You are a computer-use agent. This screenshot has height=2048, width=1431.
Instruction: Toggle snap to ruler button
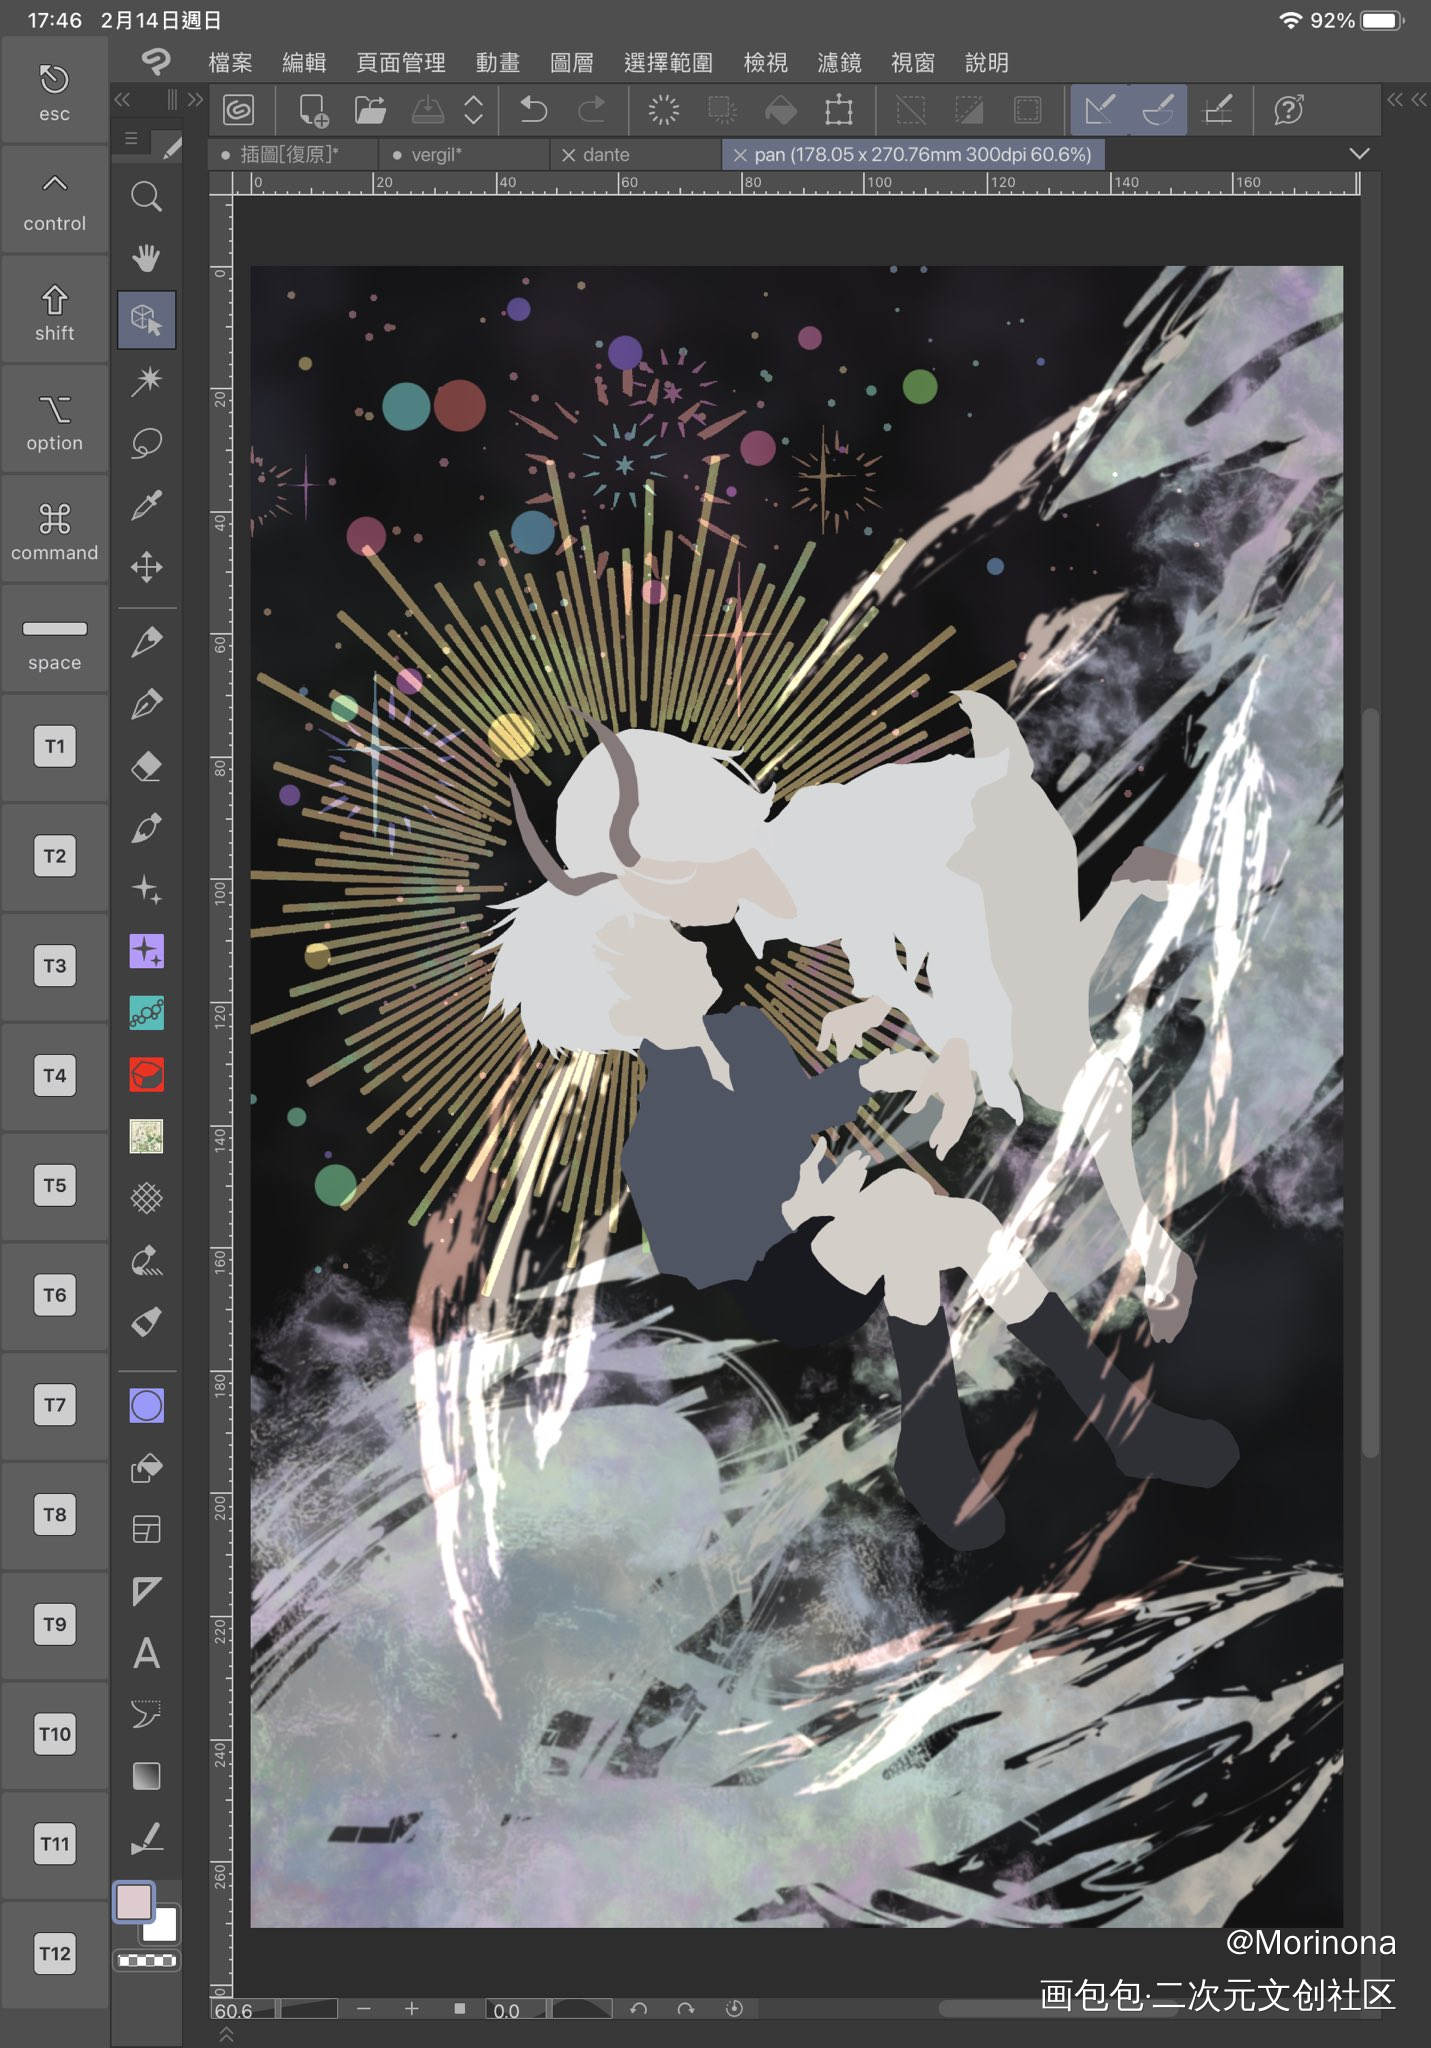tap(1100, 109)
